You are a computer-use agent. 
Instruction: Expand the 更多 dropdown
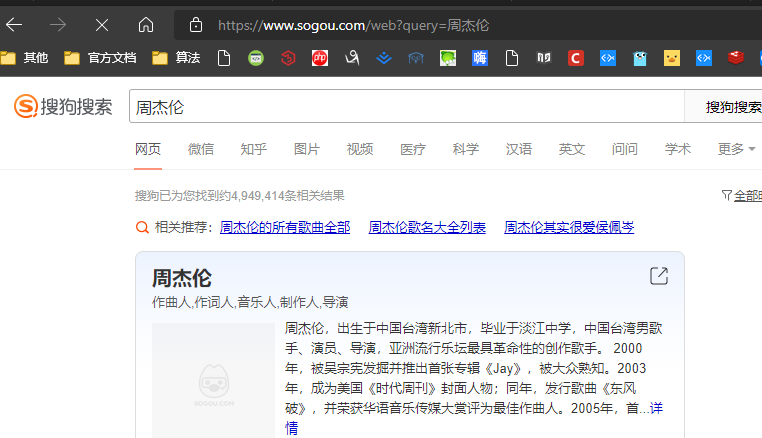[x=736, y=149]
